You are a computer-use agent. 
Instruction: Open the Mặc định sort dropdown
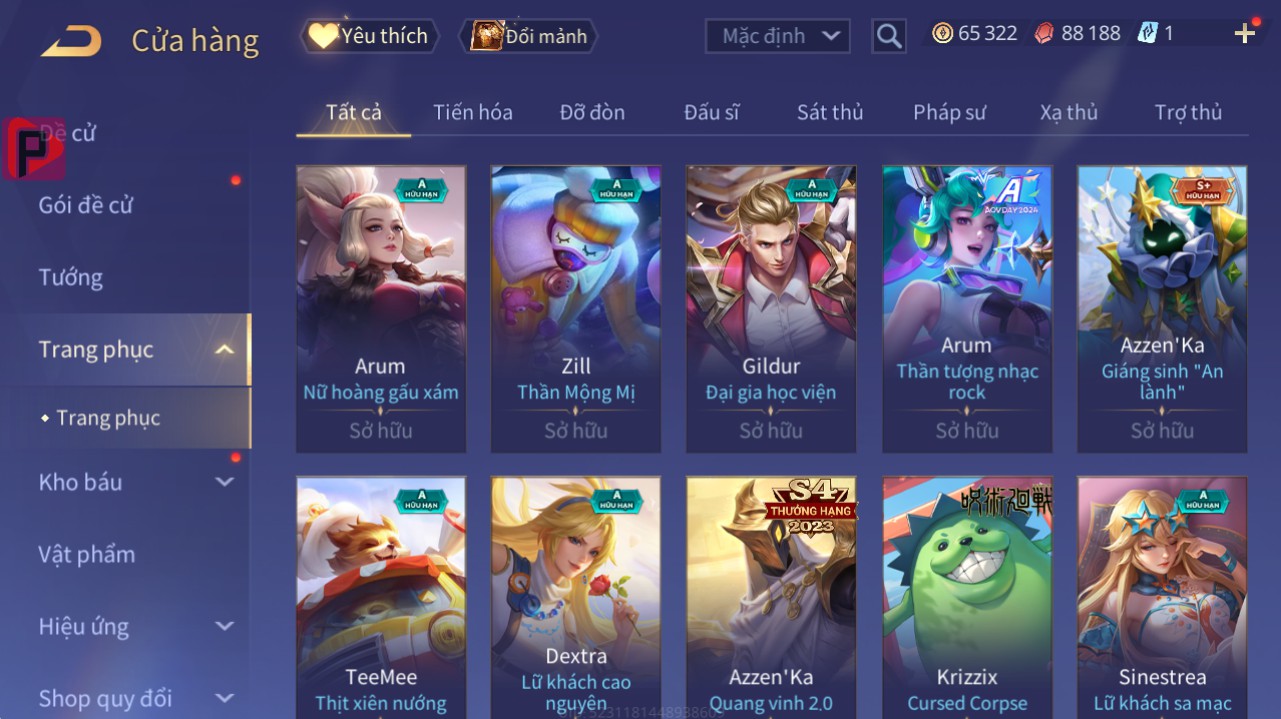(x=778, y=36)
